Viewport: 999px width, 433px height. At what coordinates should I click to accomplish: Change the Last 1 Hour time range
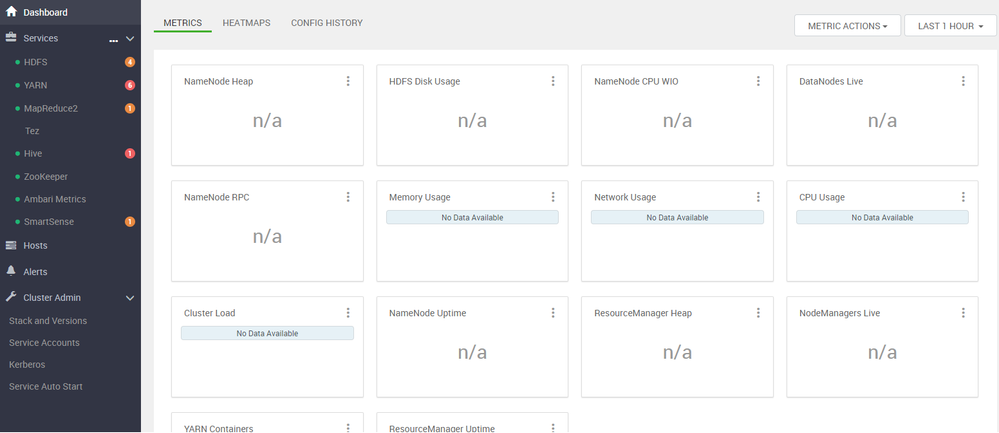tap(950, 26)
